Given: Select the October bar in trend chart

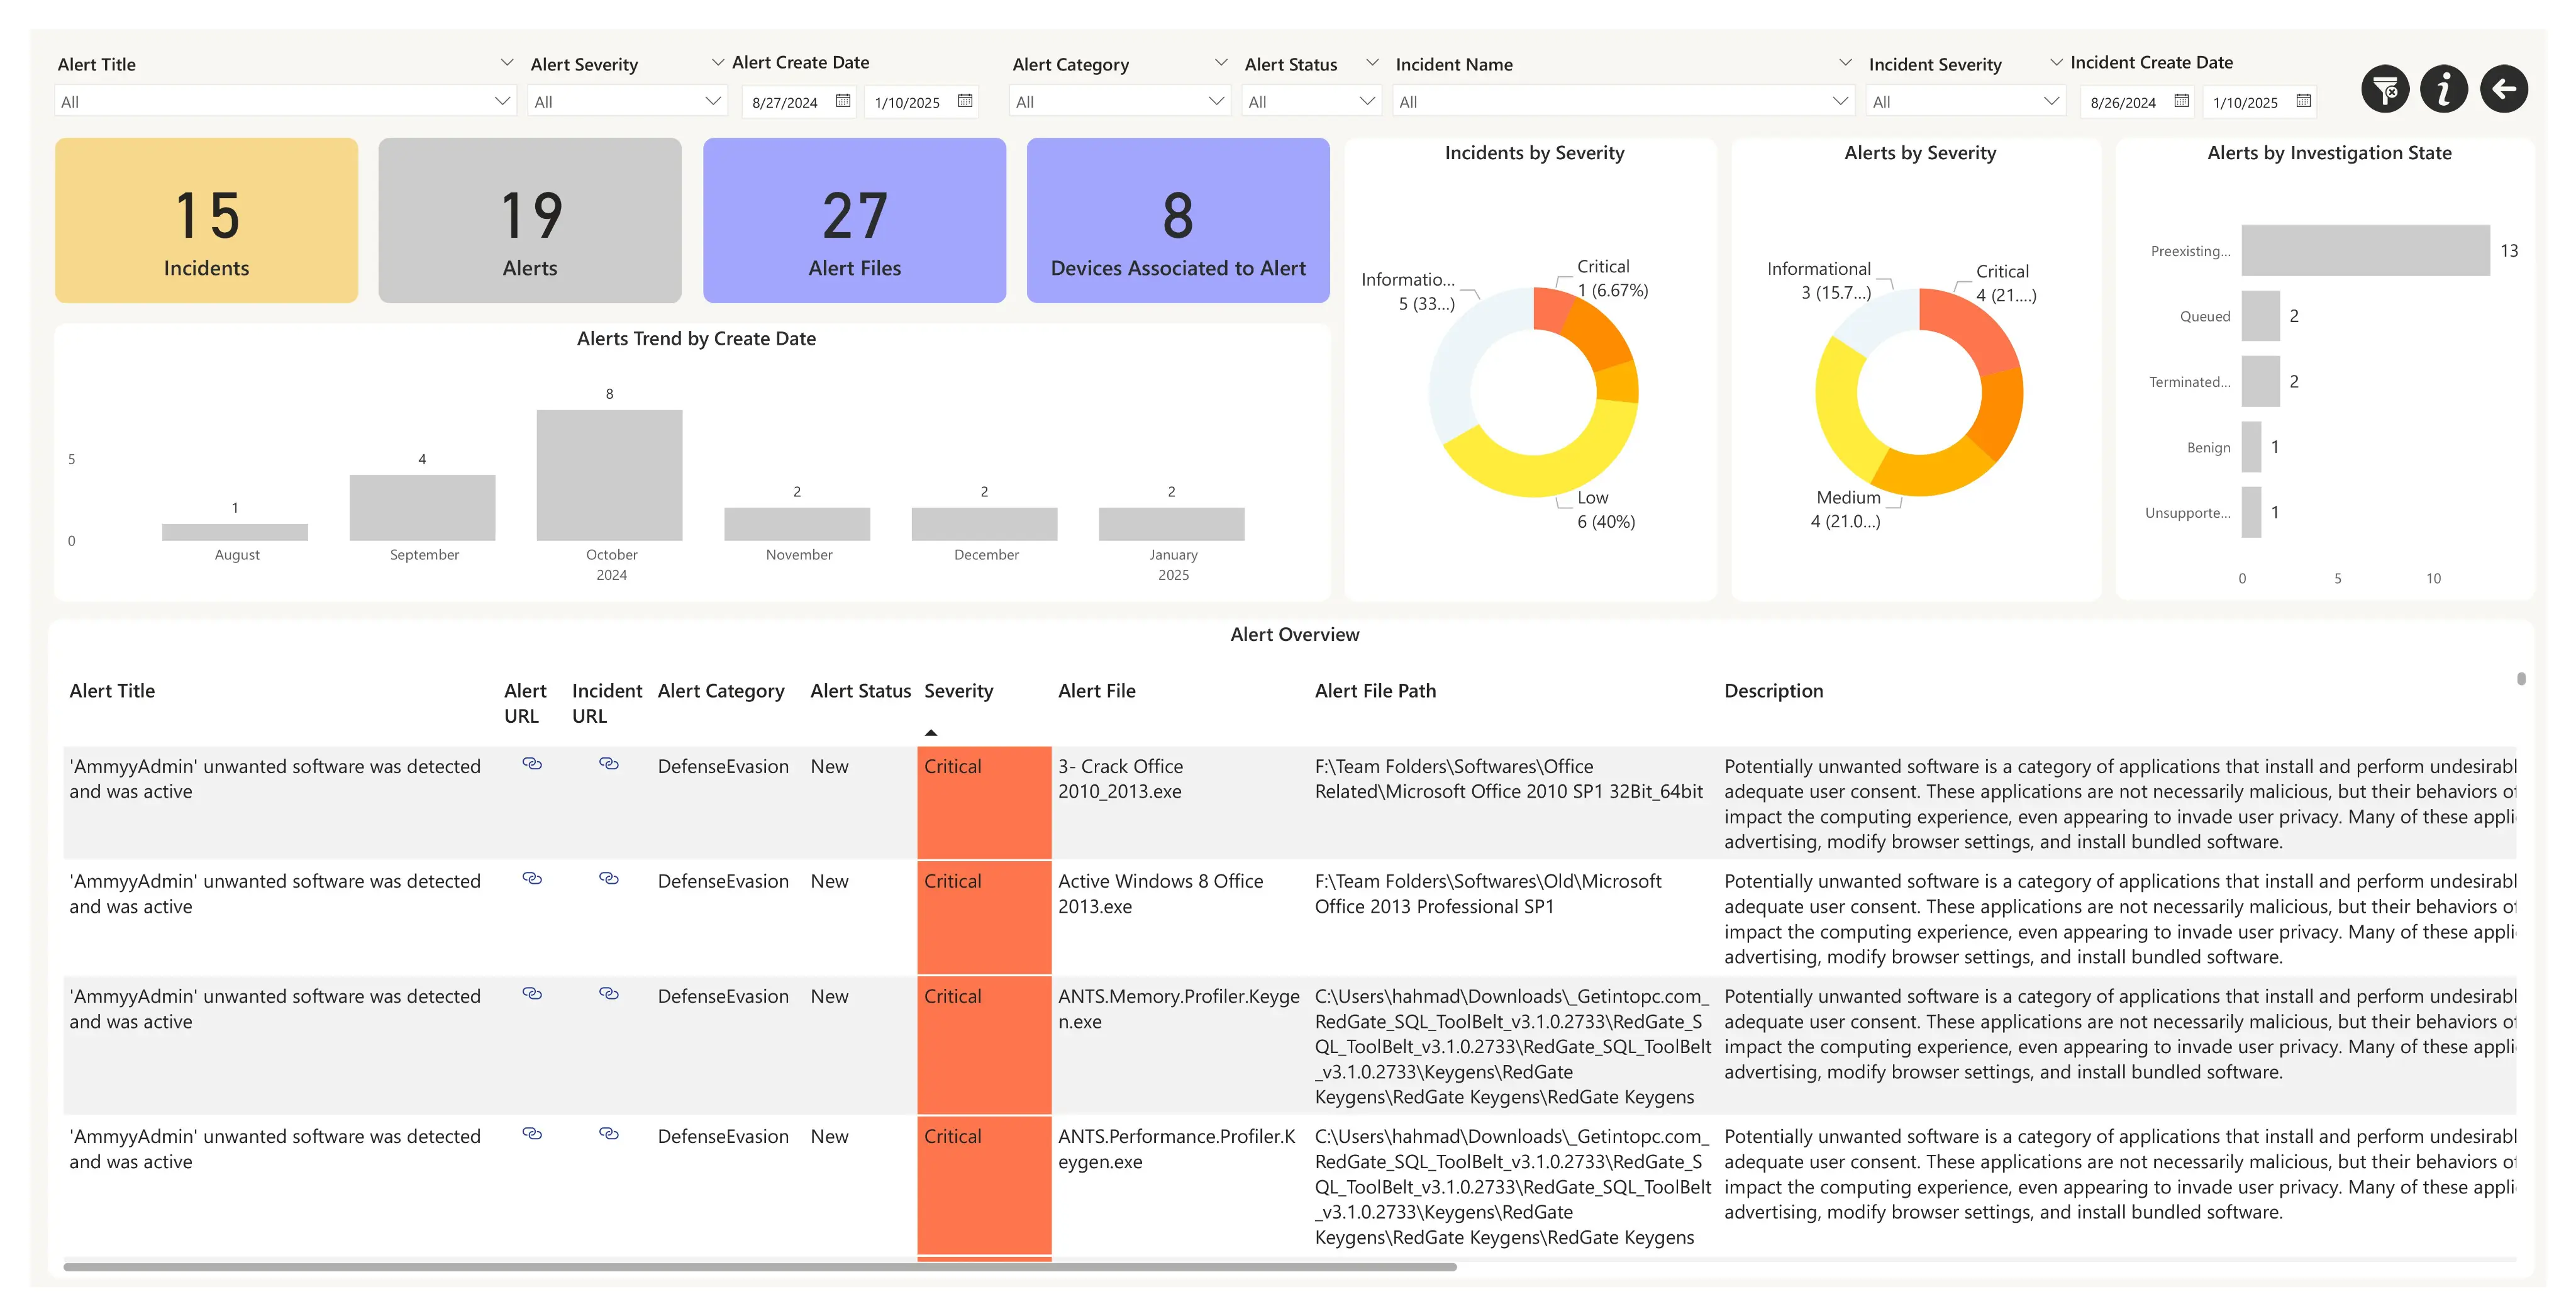Looking at the screenshot, I should click(609, 475).
